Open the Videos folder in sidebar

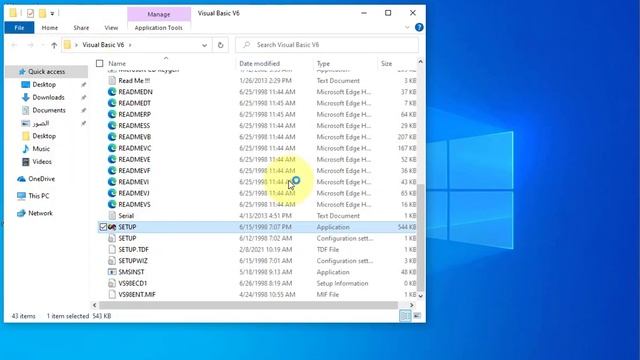tap(42, 162)
